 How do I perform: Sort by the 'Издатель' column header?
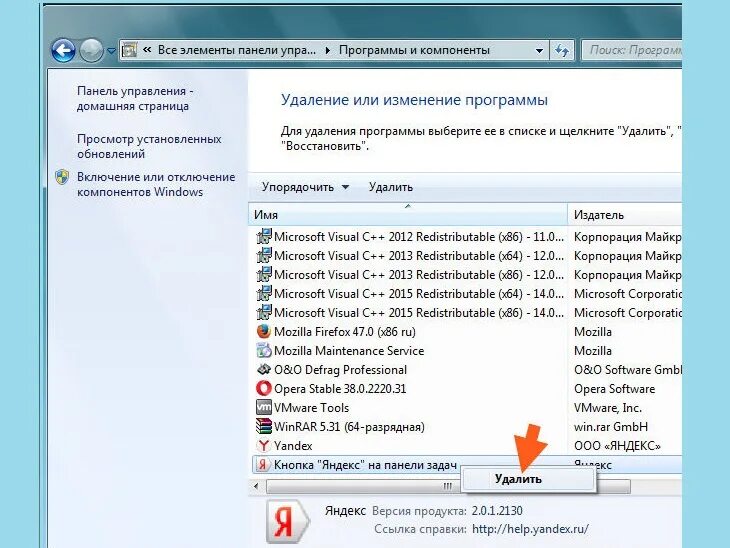(x=624, y=215)
